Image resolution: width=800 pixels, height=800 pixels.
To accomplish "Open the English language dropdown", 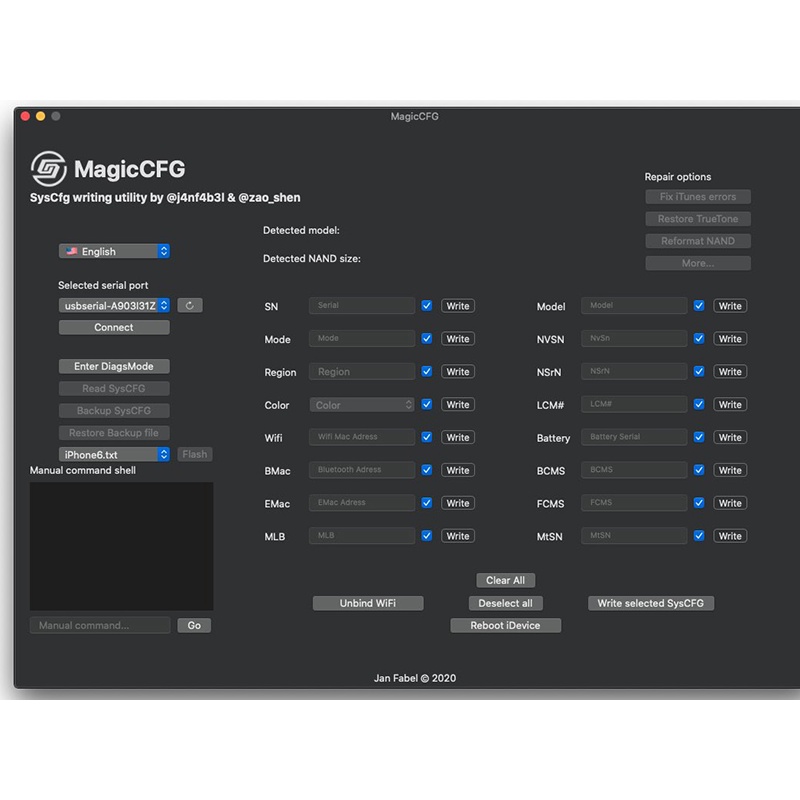I will (x=114, y=251).
